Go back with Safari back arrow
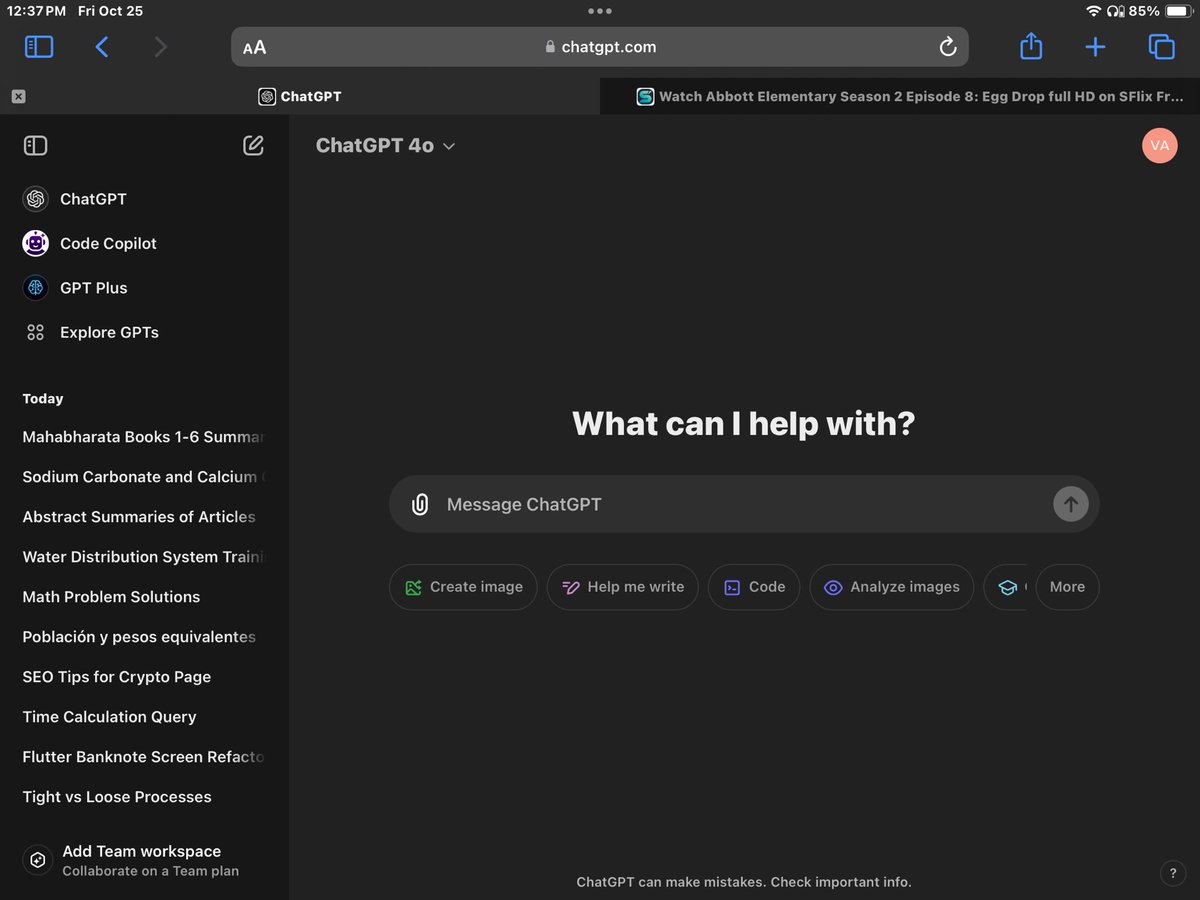Screen dimensions: 1200x900 point(101,46)
